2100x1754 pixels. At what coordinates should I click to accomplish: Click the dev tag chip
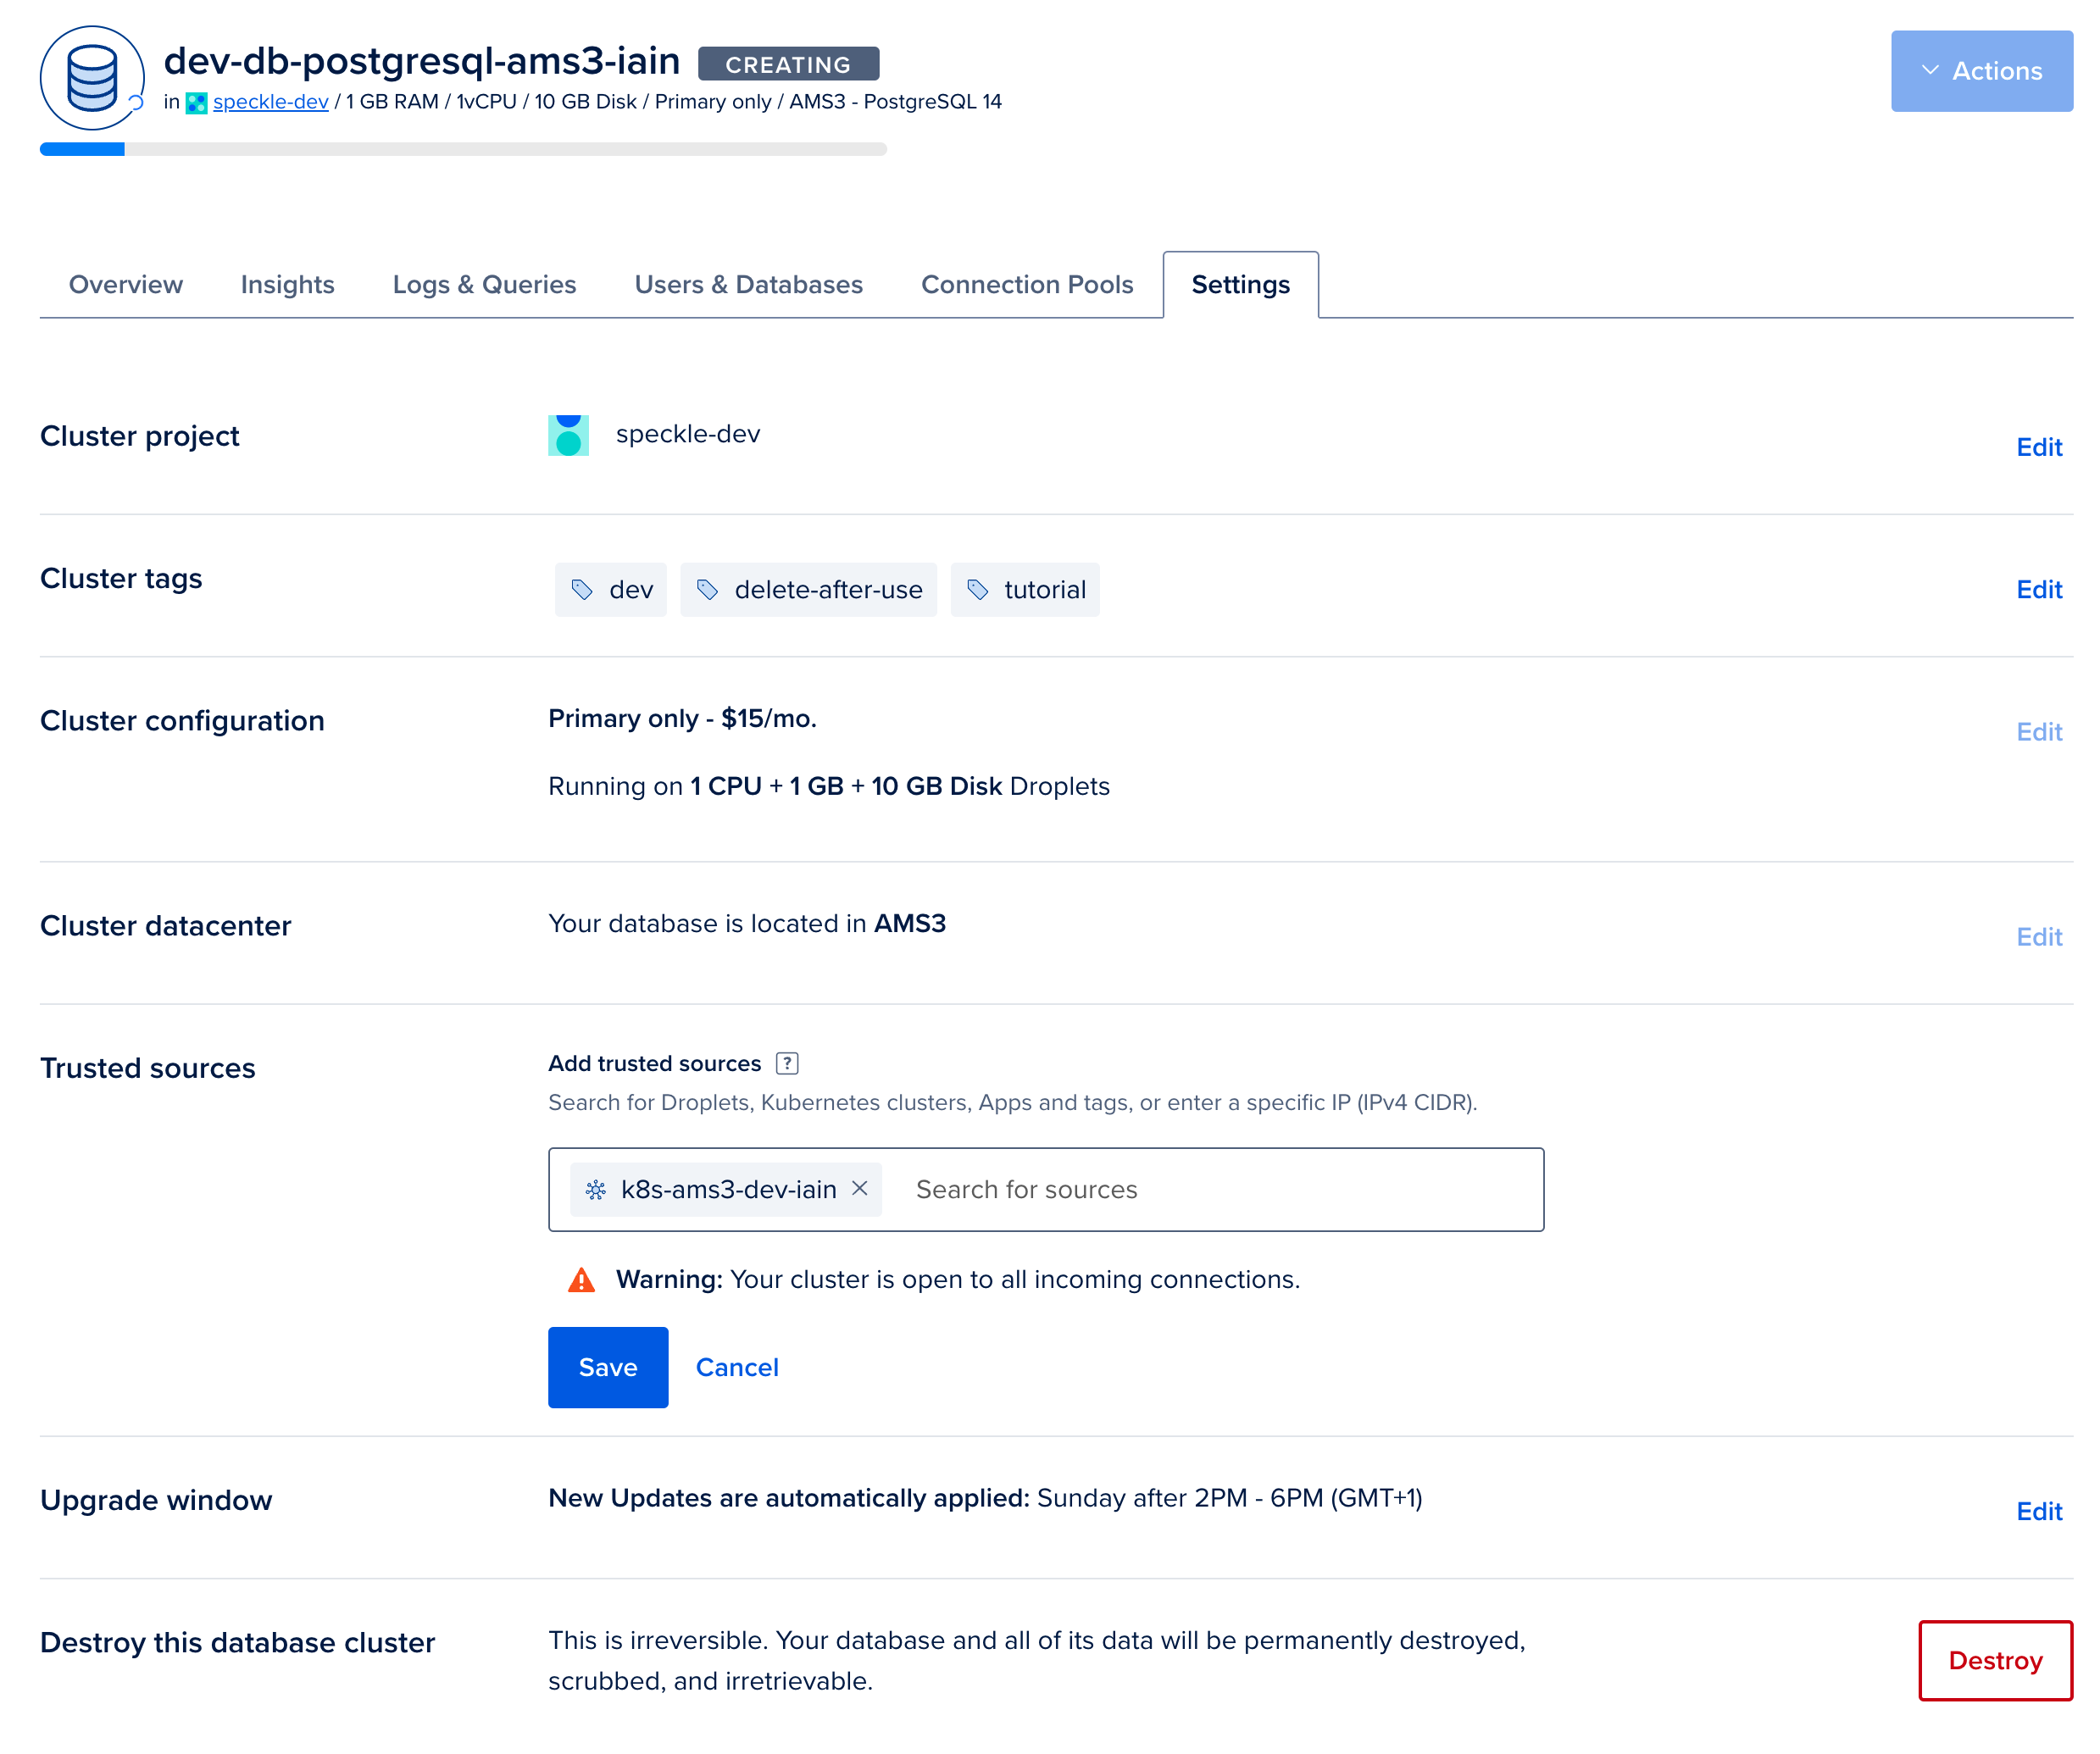pyautogui.click(x=611, y=590)
